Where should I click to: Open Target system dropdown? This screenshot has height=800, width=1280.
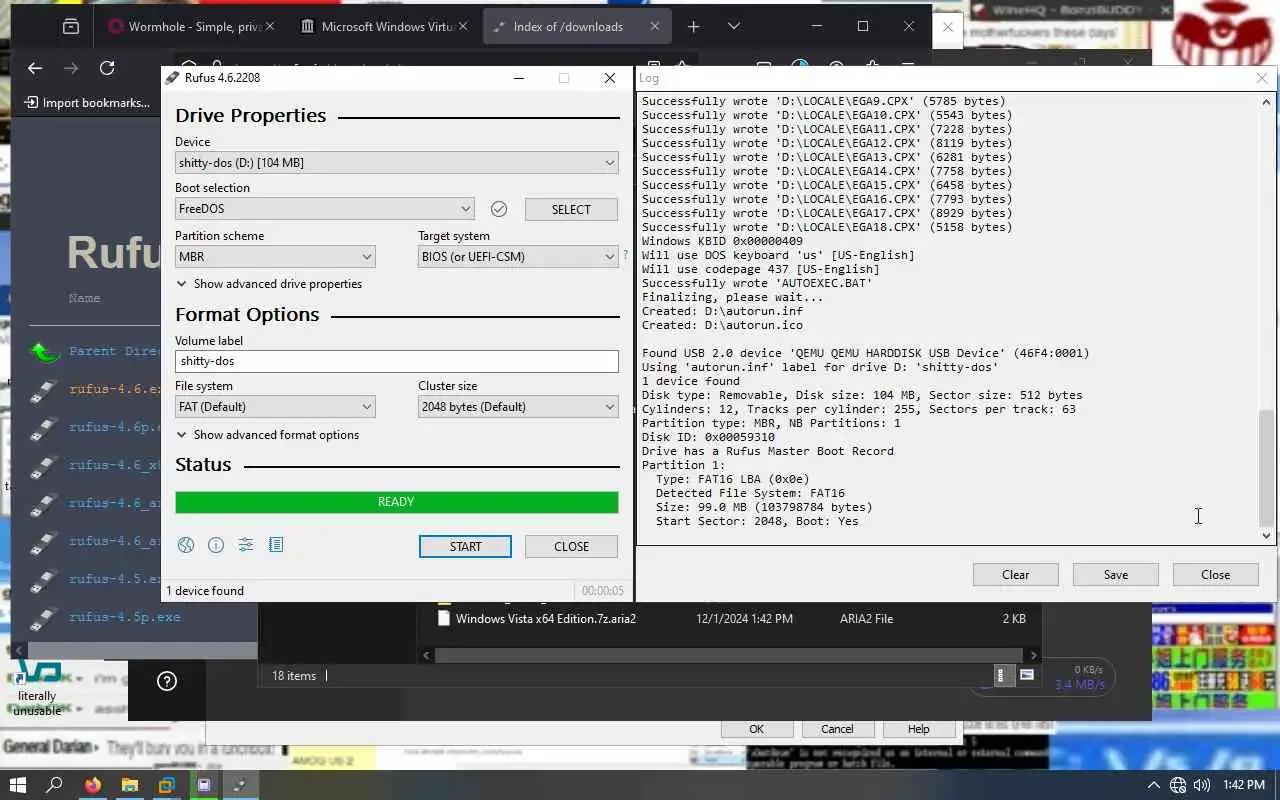[518, 256]
